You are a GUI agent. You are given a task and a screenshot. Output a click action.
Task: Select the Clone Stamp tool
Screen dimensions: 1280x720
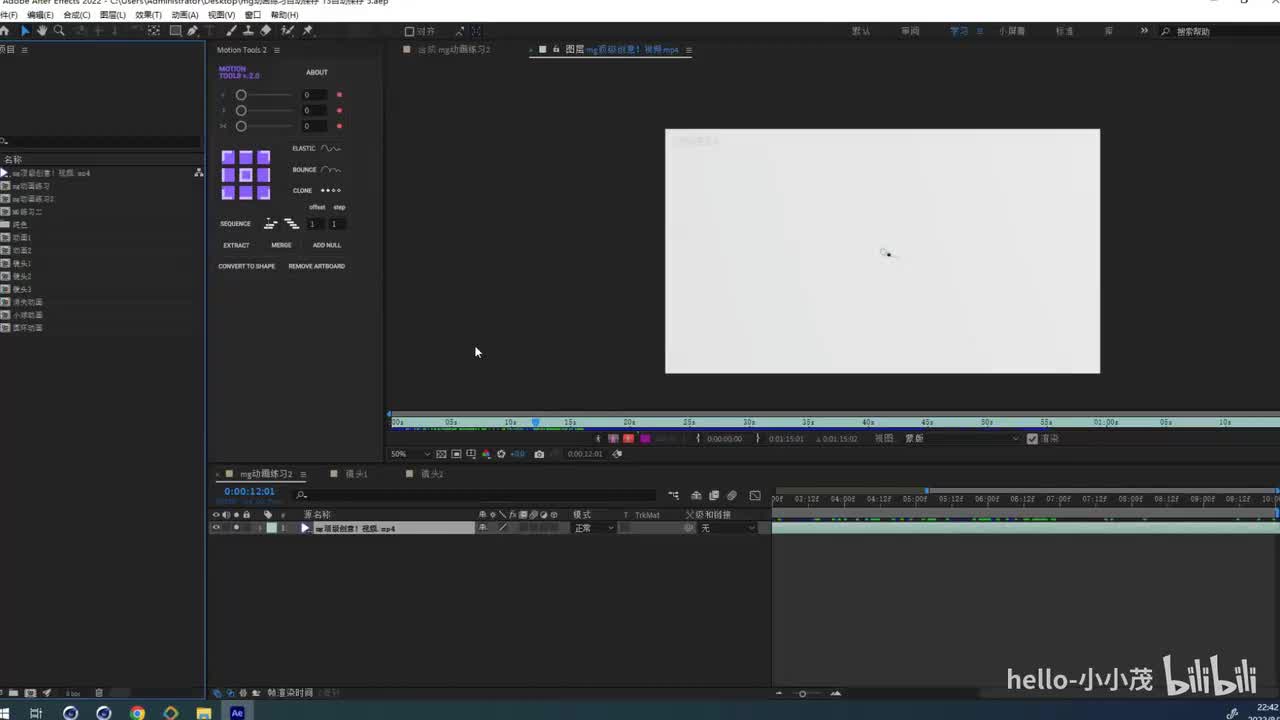pos(248,31)
